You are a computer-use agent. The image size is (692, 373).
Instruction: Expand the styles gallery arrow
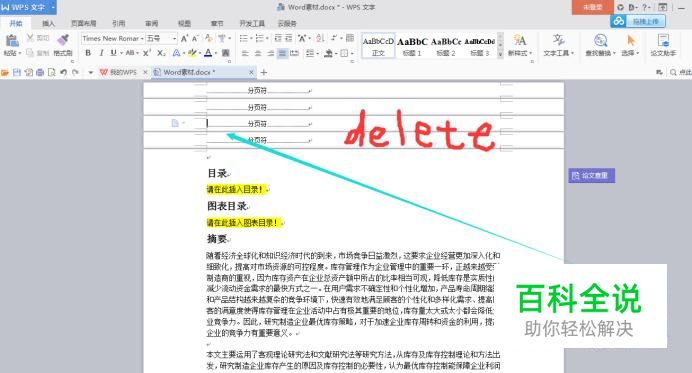tap(500, 55)
